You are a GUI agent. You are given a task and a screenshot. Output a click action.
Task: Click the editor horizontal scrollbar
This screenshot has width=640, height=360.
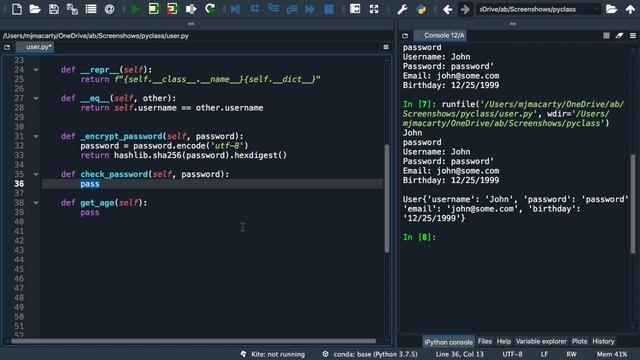click(x=193, y=341)
